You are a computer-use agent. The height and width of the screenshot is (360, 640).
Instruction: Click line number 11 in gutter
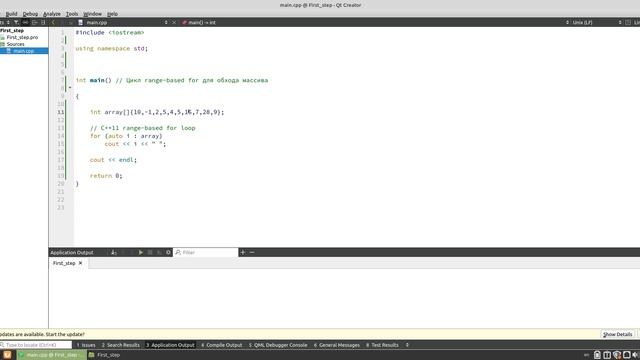click(61, 112)
